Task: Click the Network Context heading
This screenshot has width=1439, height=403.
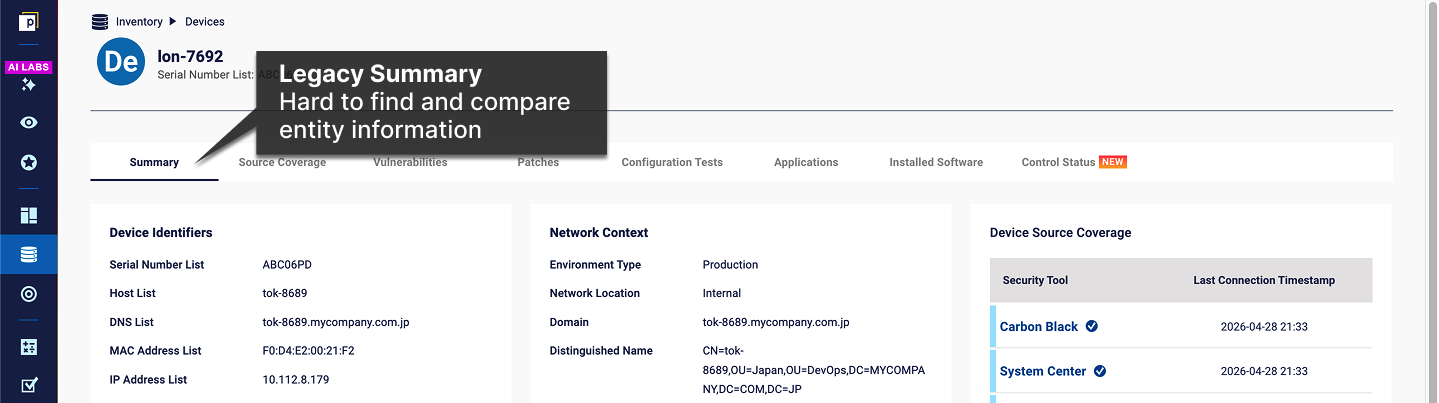Action: (599, 232)
